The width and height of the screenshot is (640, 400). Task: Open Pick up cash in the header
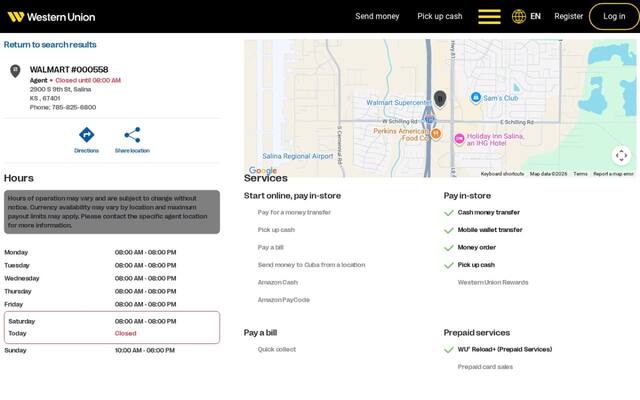point(440,16)
